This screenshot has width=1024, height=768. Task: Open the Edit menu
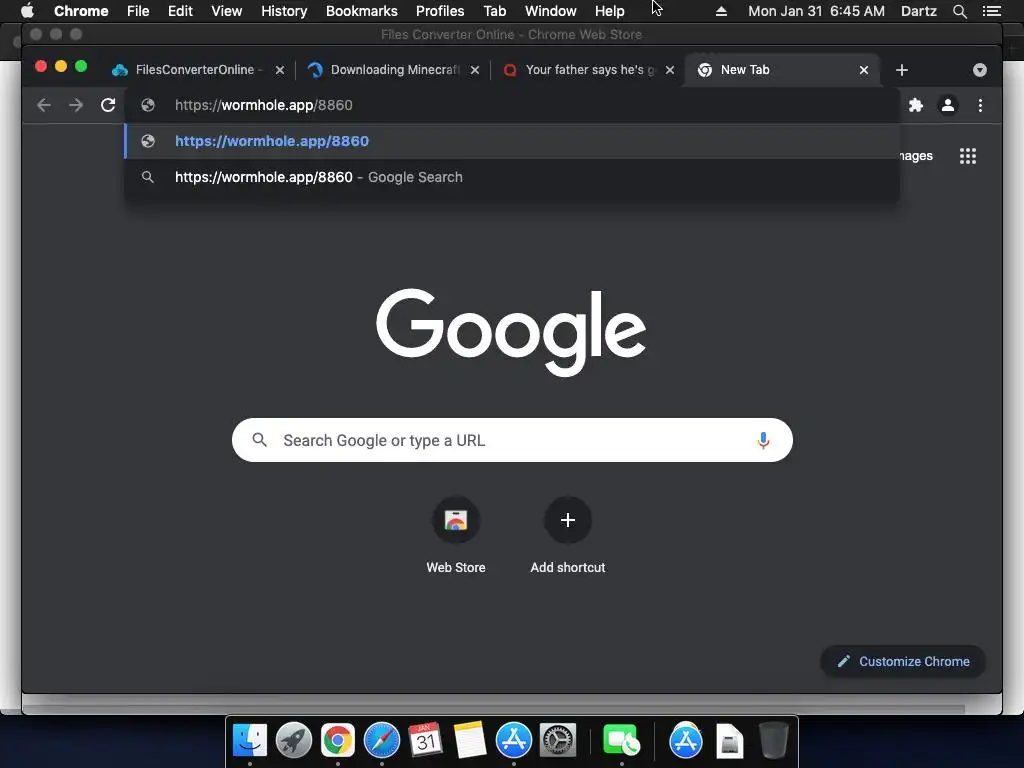pos(180,11)
